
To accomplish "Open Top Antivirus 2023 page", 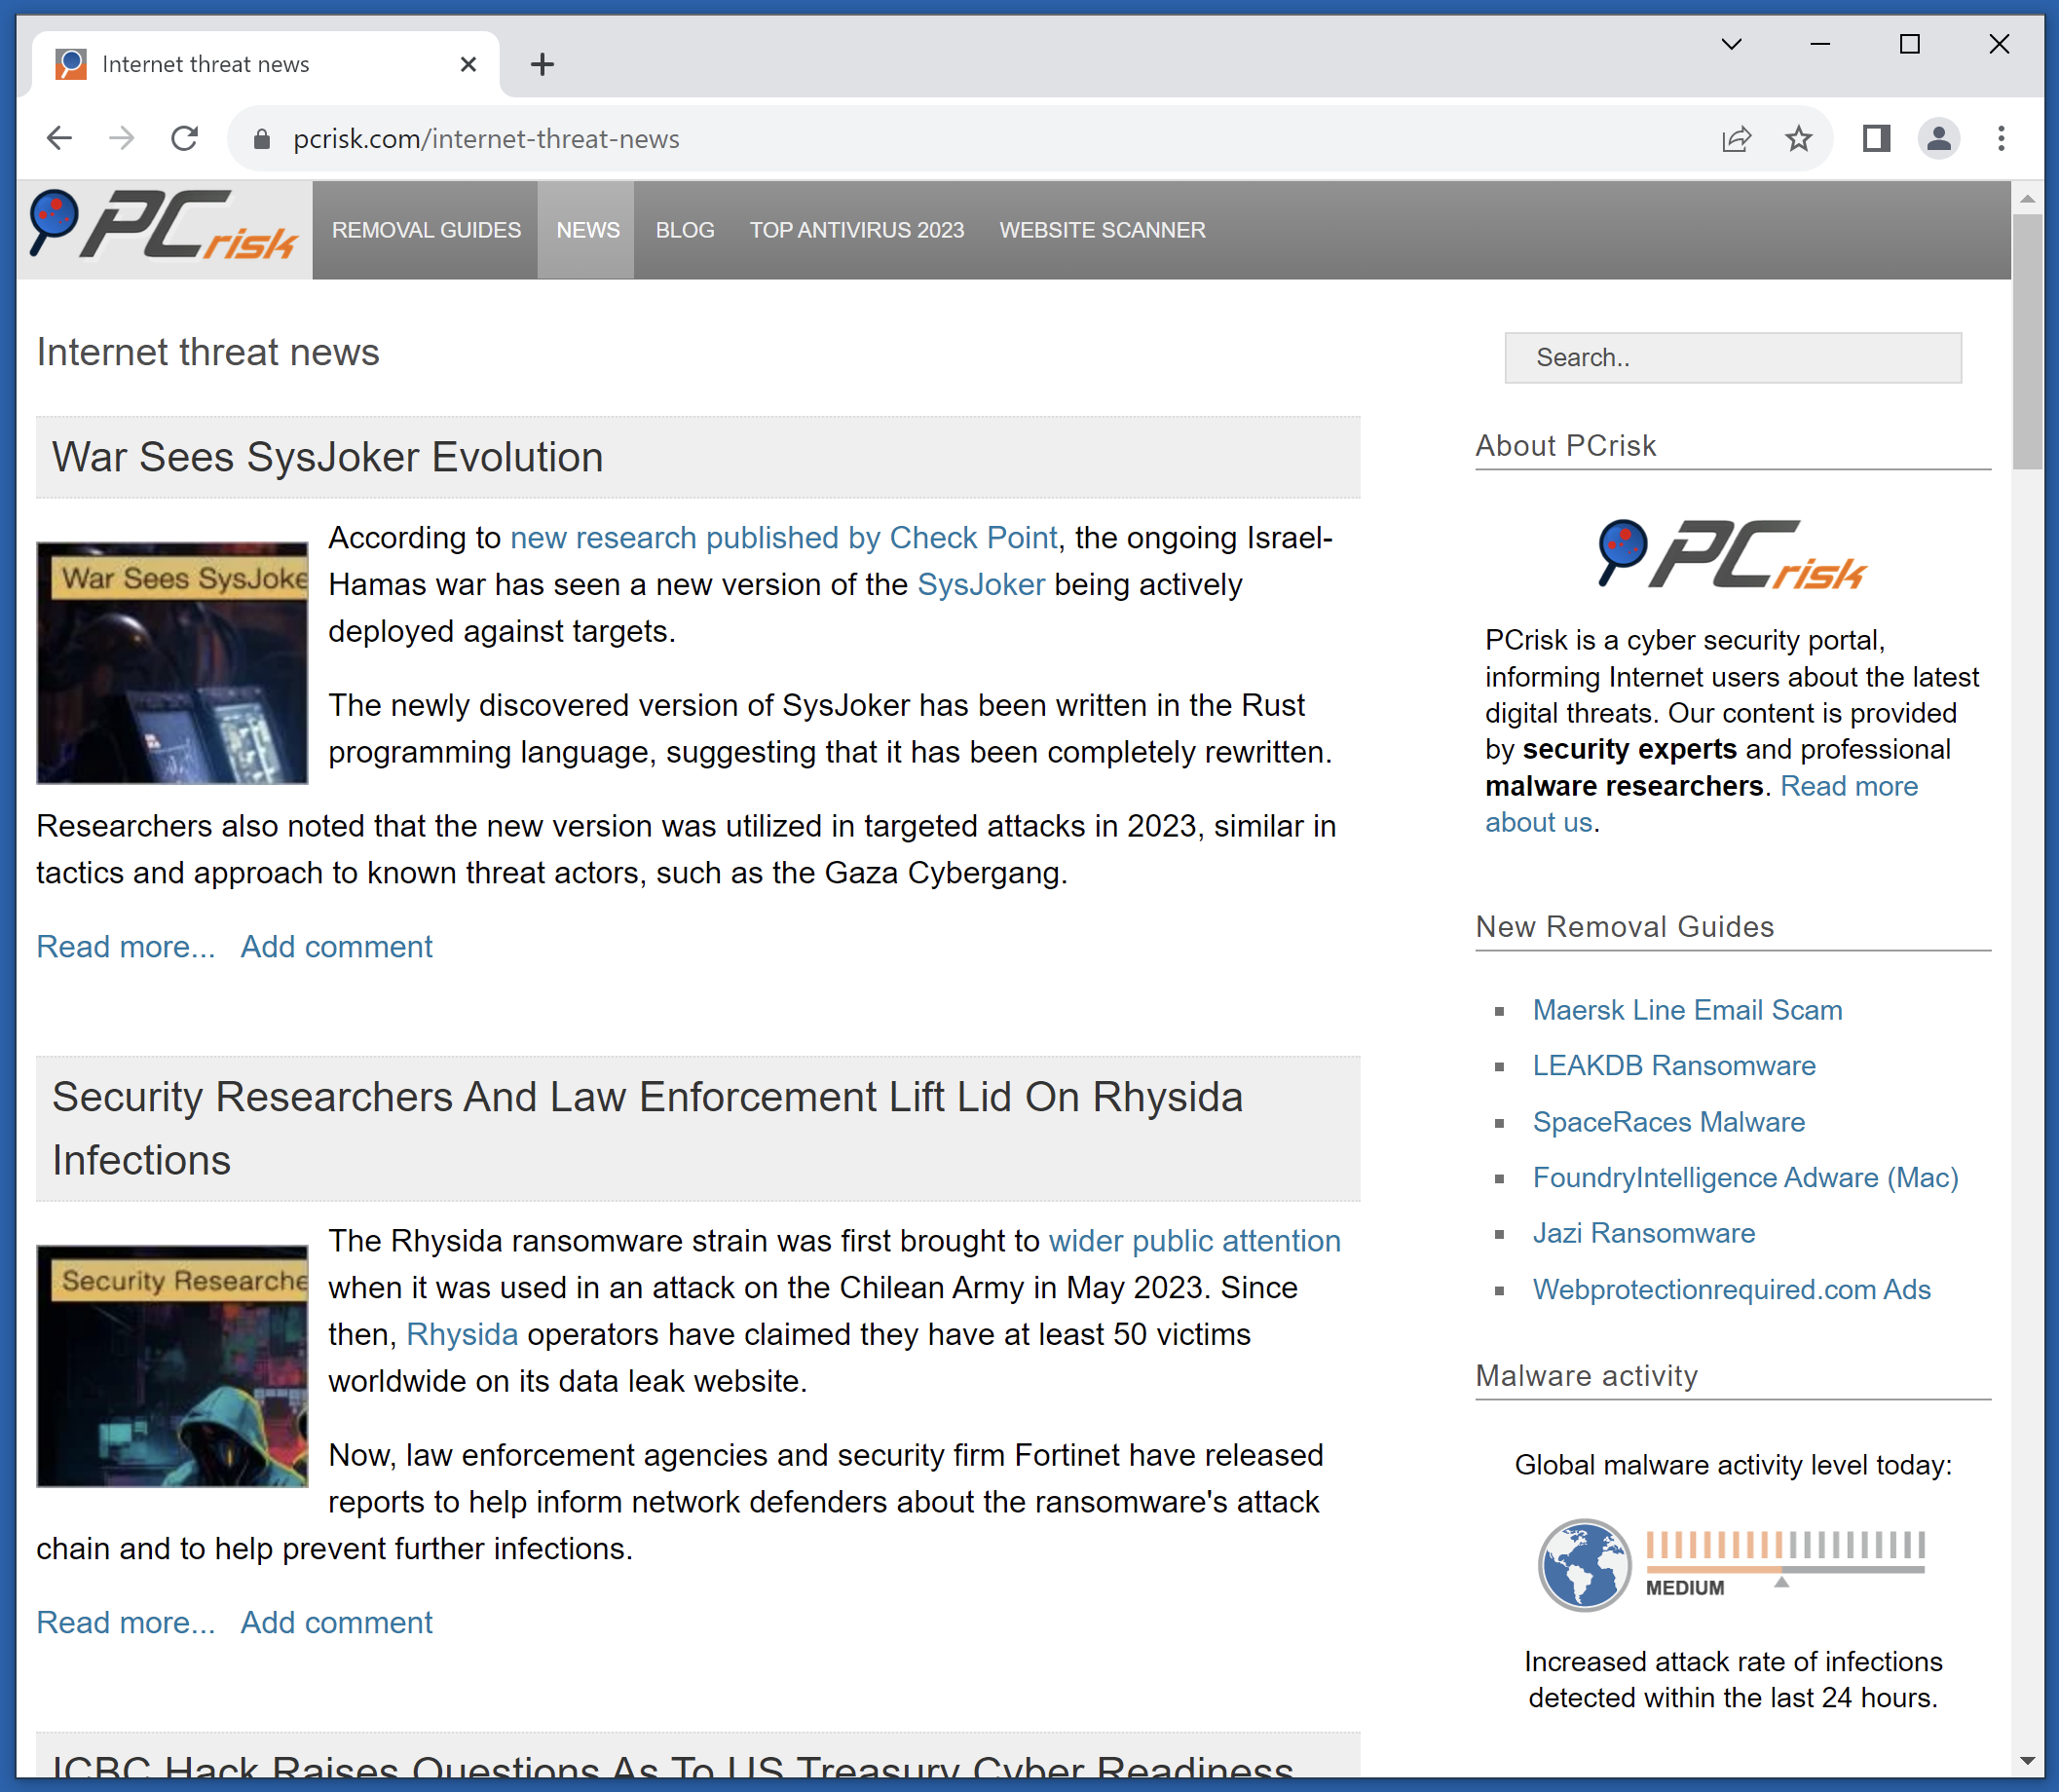I will click(x=857, y=230).
